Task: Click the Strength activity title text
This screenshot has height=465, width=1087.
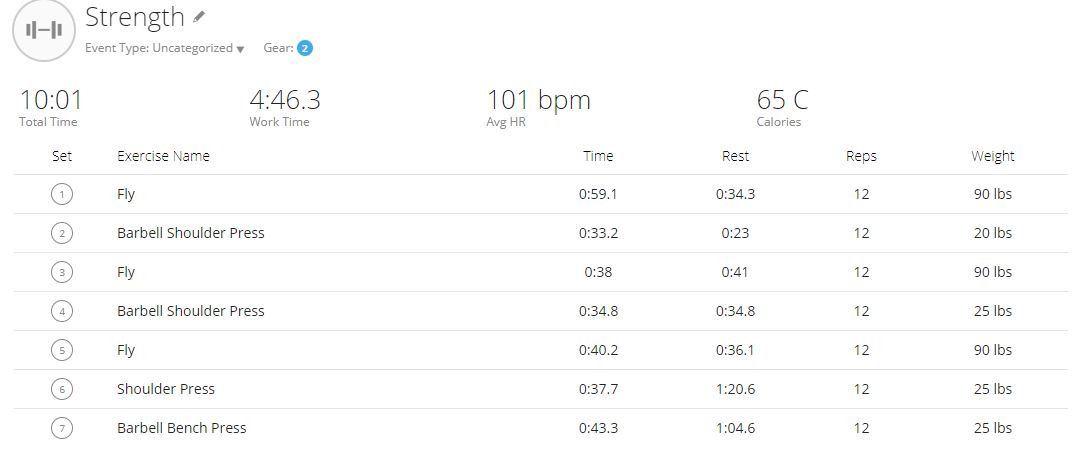Action: pos(134,17)
